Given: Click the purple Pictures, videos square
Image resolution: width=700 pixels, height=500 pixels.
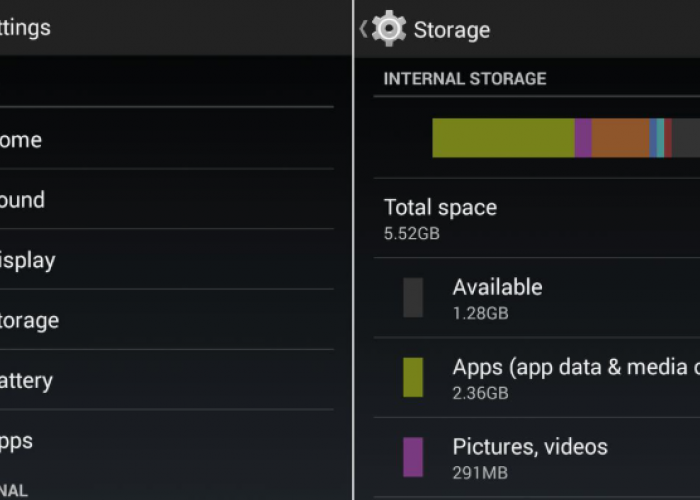Looking at the screenshot, I should click(x=413, y=457).
